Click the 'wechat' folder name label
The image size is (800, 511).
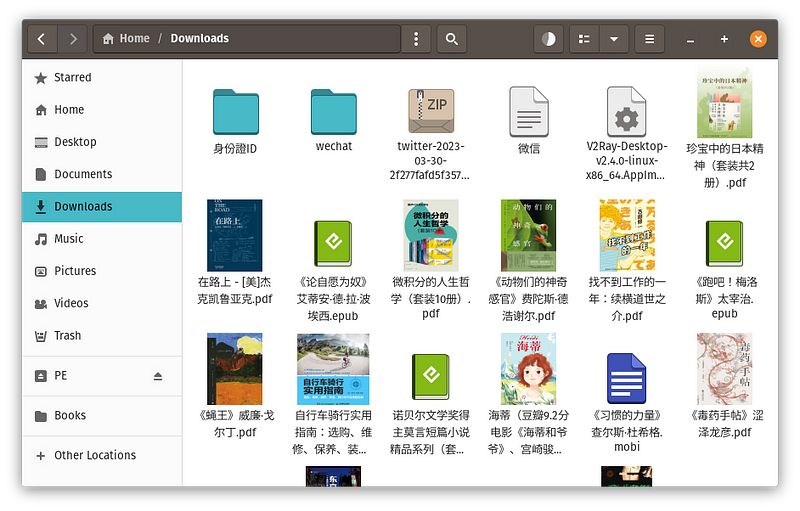[x=334, y=146]
